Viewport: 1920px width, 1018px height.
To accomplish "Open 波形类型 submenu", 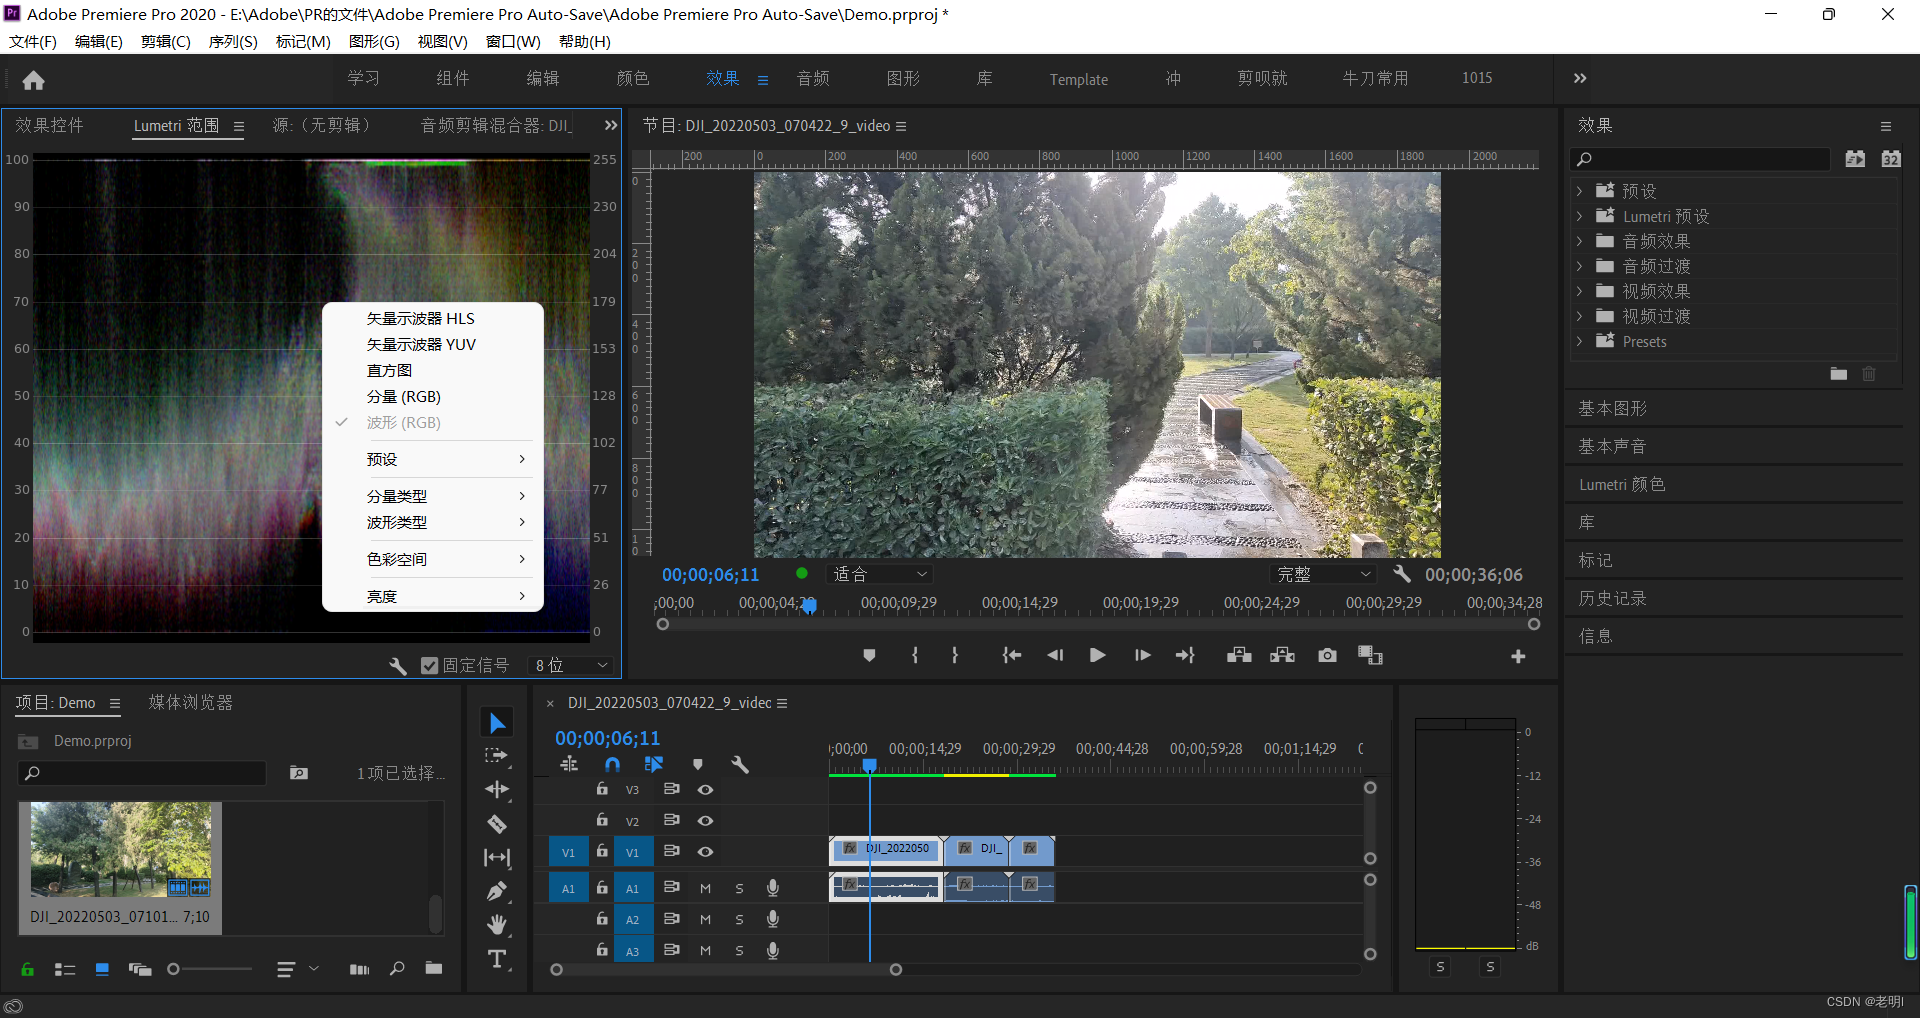I will click(x=433, y=522).
